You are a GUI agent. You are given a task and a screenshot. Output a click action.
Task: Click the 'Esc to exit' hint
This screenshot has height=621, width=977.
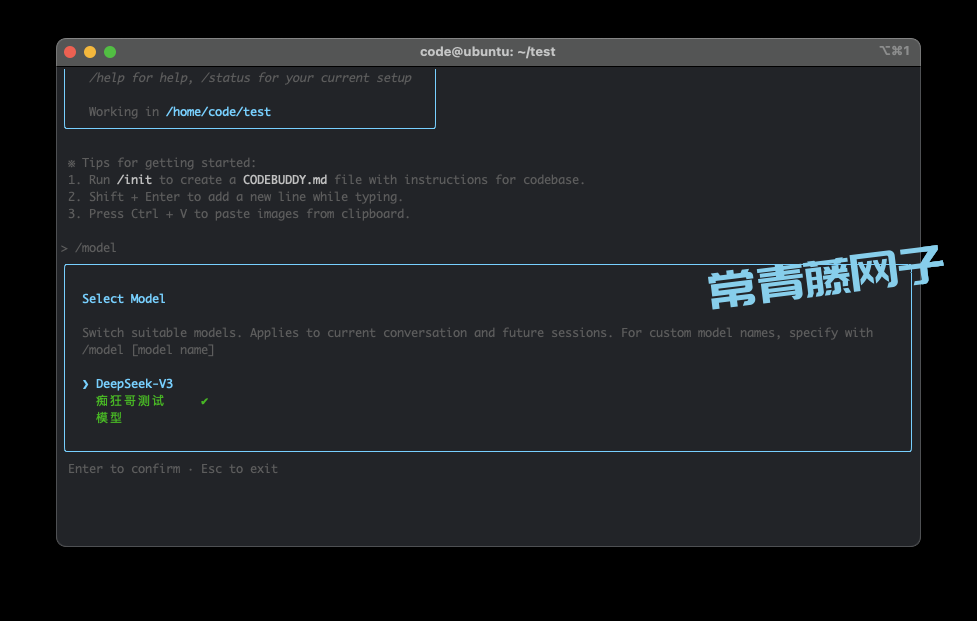tap(239, 469)
